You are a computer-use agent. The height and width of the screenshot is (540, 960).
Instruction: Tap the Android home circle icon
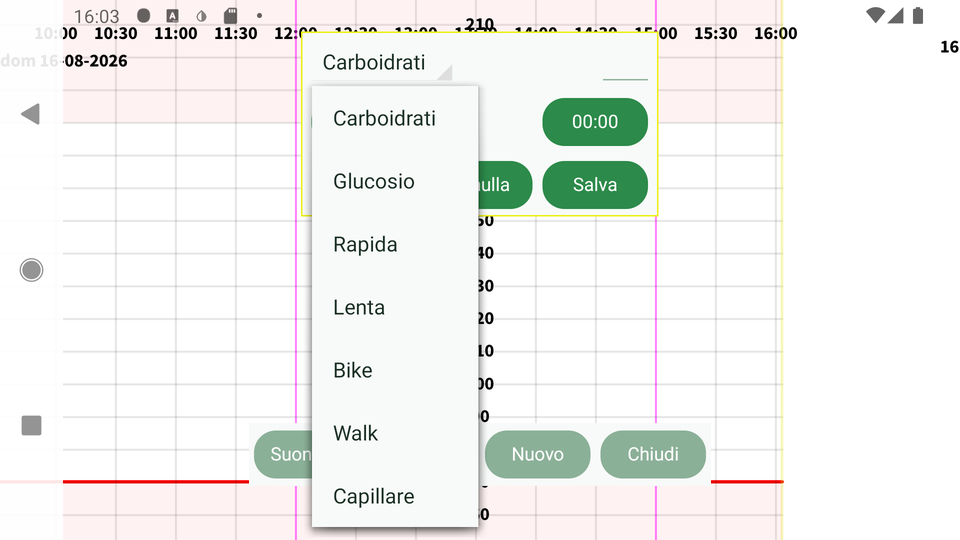31,270
